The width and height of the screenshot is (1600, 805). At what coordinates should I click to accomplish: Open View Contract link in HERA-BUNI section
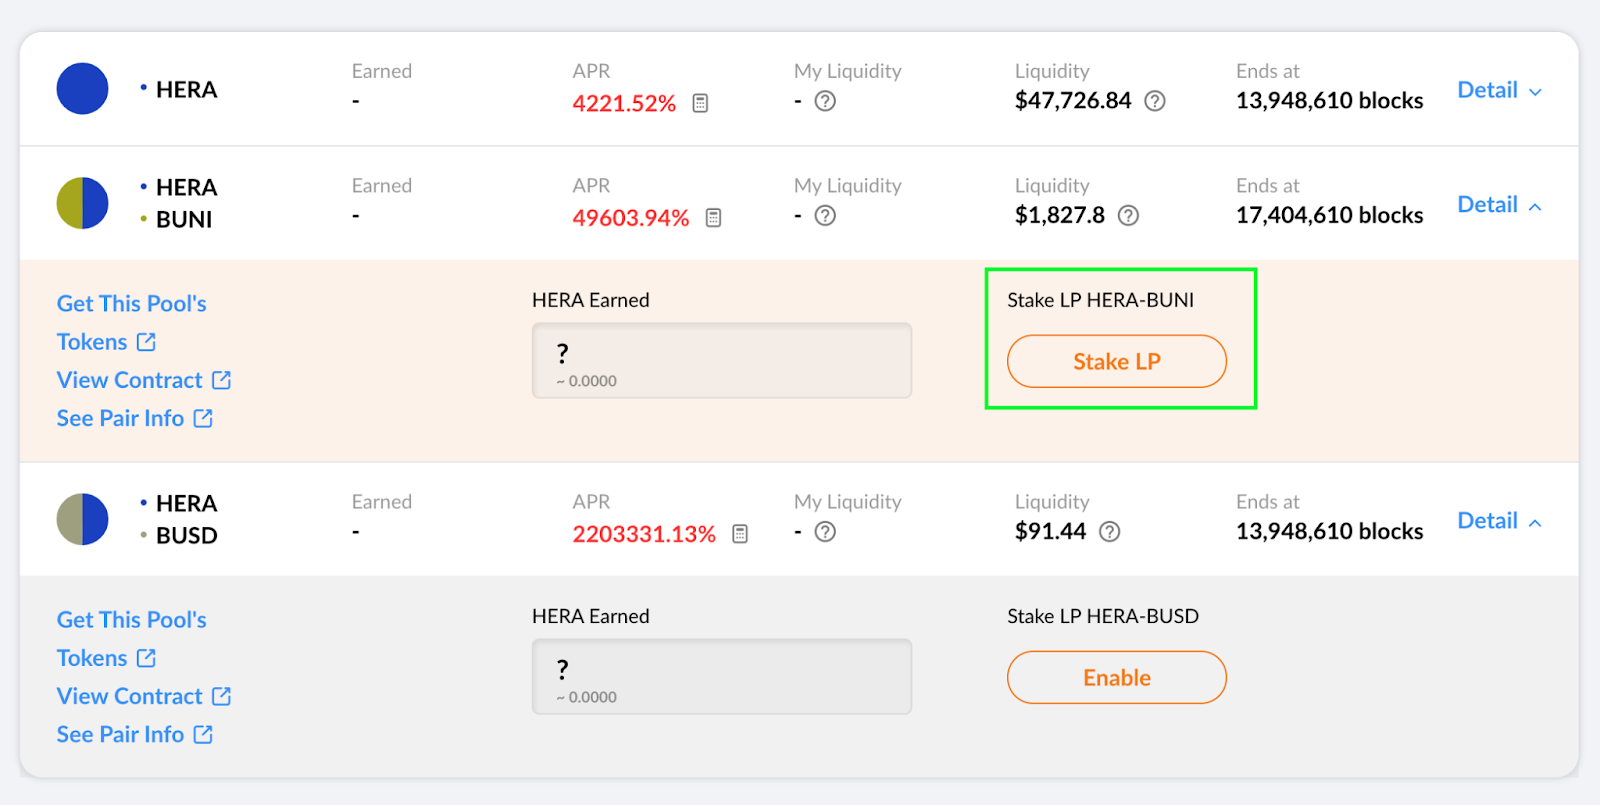coord(143,381)
